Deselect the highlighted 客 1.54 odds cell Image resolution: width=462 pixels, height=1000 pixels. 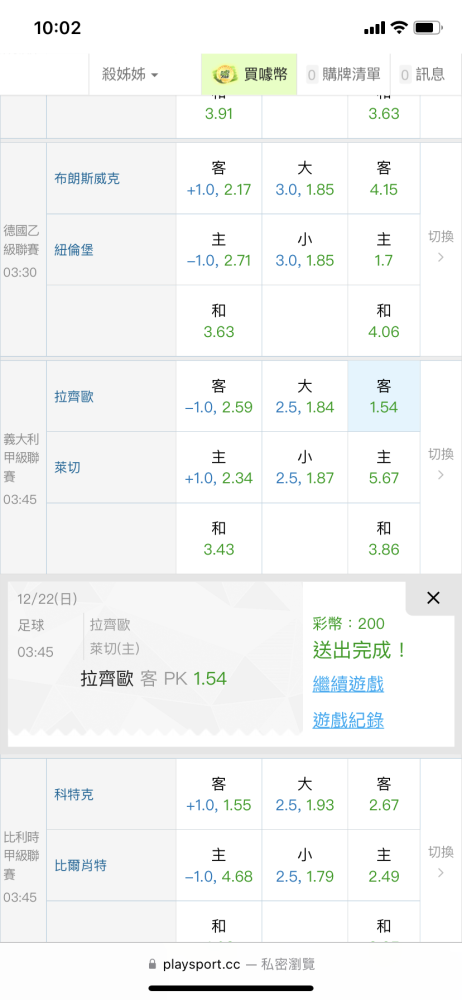coord(384,396)
